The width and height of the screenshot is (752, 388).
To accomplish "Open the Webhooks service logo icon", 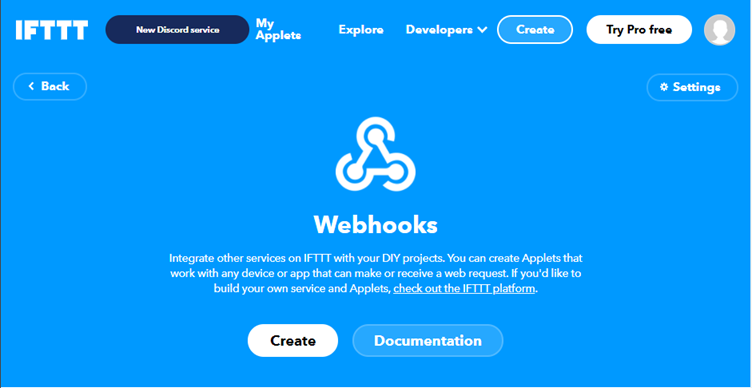I will (x=376, y=154).
